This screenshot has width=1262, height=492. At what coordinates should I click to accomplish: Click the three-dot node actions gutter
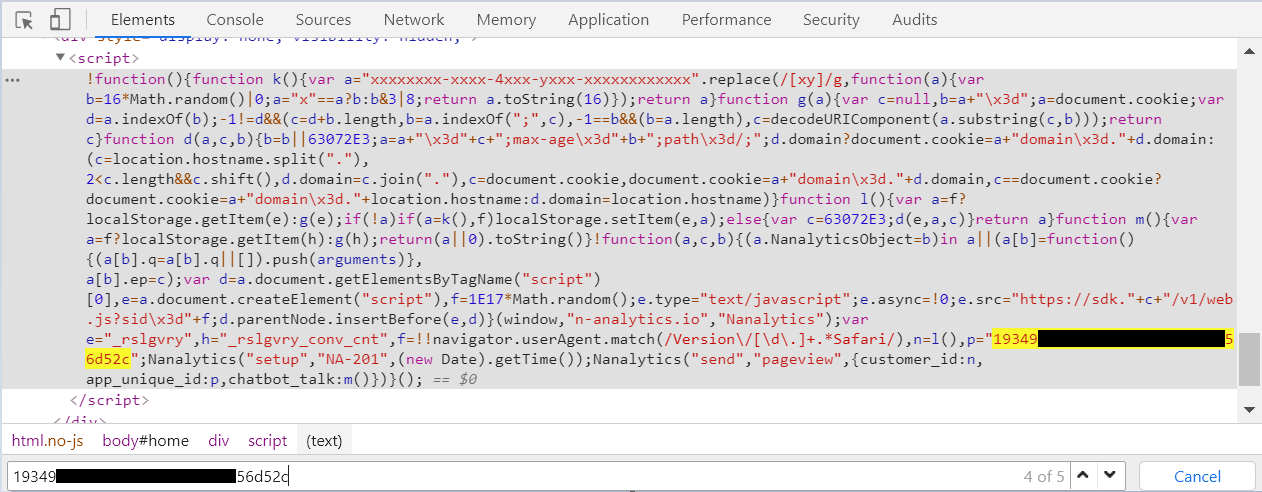13,79
